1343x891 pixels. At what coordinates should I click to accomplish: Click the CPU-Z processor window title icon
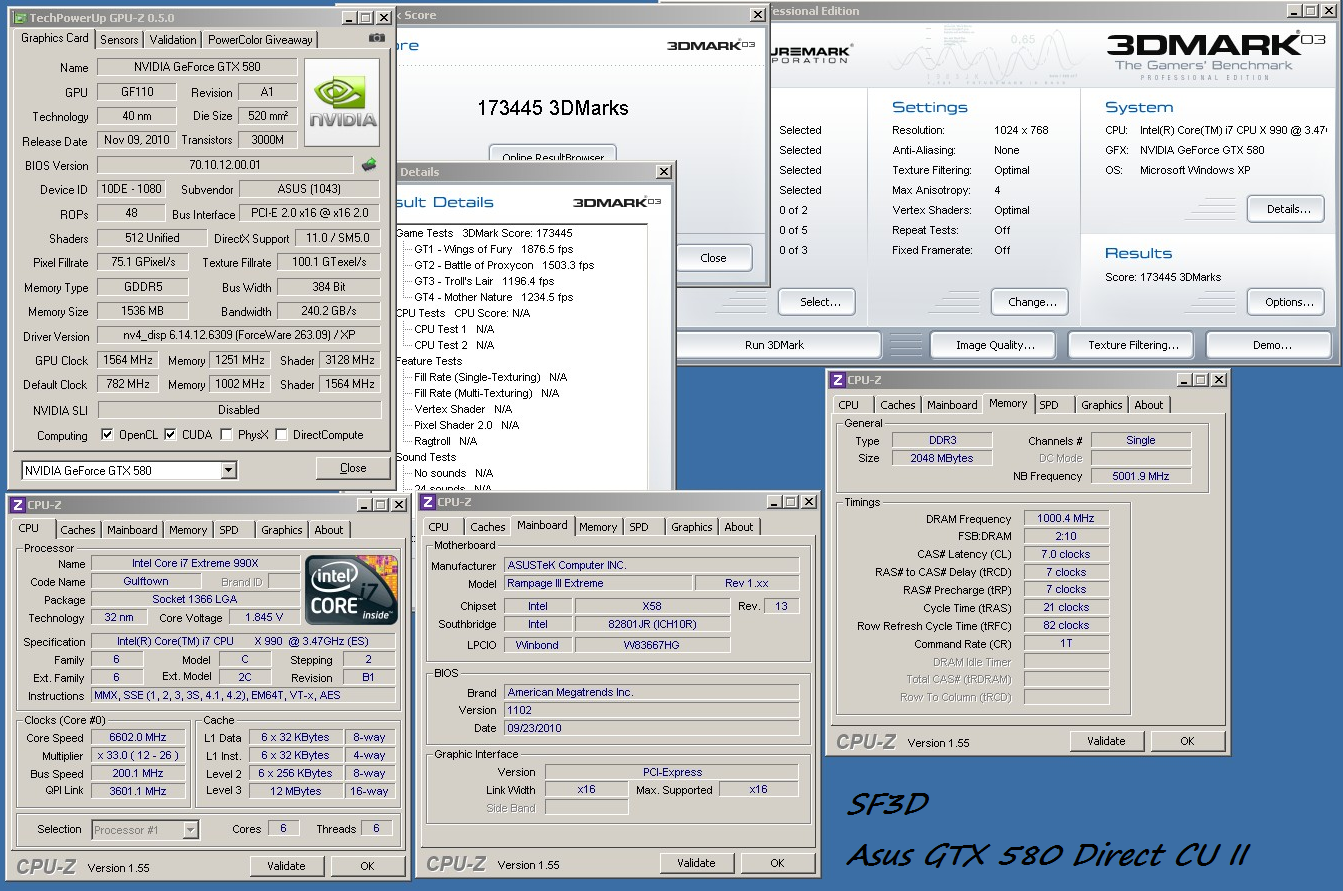pyautogui.click(x=17, y=505)
